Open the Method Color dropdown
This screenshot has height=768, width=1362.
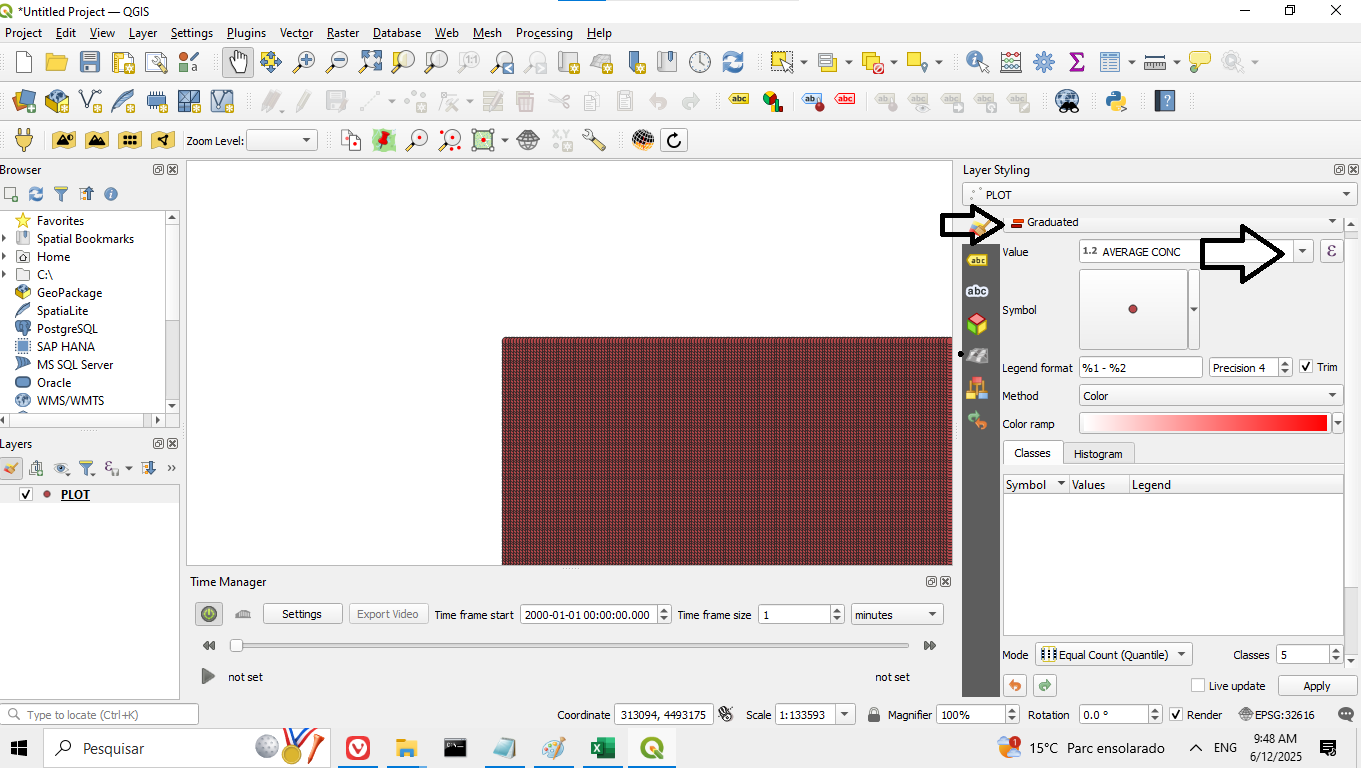coord(1211,396)
